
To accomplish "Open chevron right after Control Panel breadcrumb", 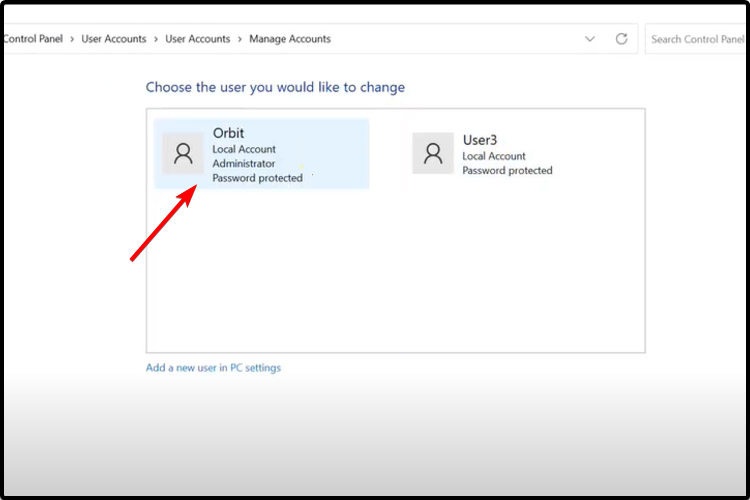I will (69, 39).
